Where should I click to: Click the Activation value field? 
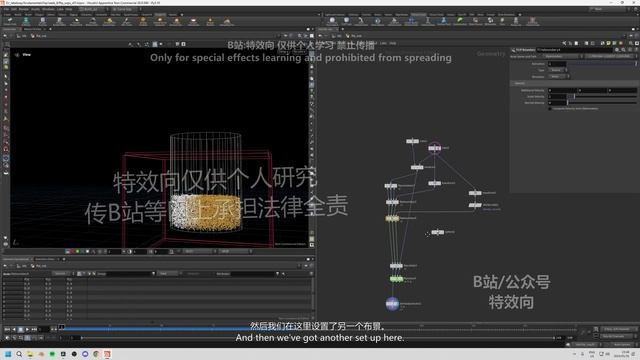coord(557,64)
